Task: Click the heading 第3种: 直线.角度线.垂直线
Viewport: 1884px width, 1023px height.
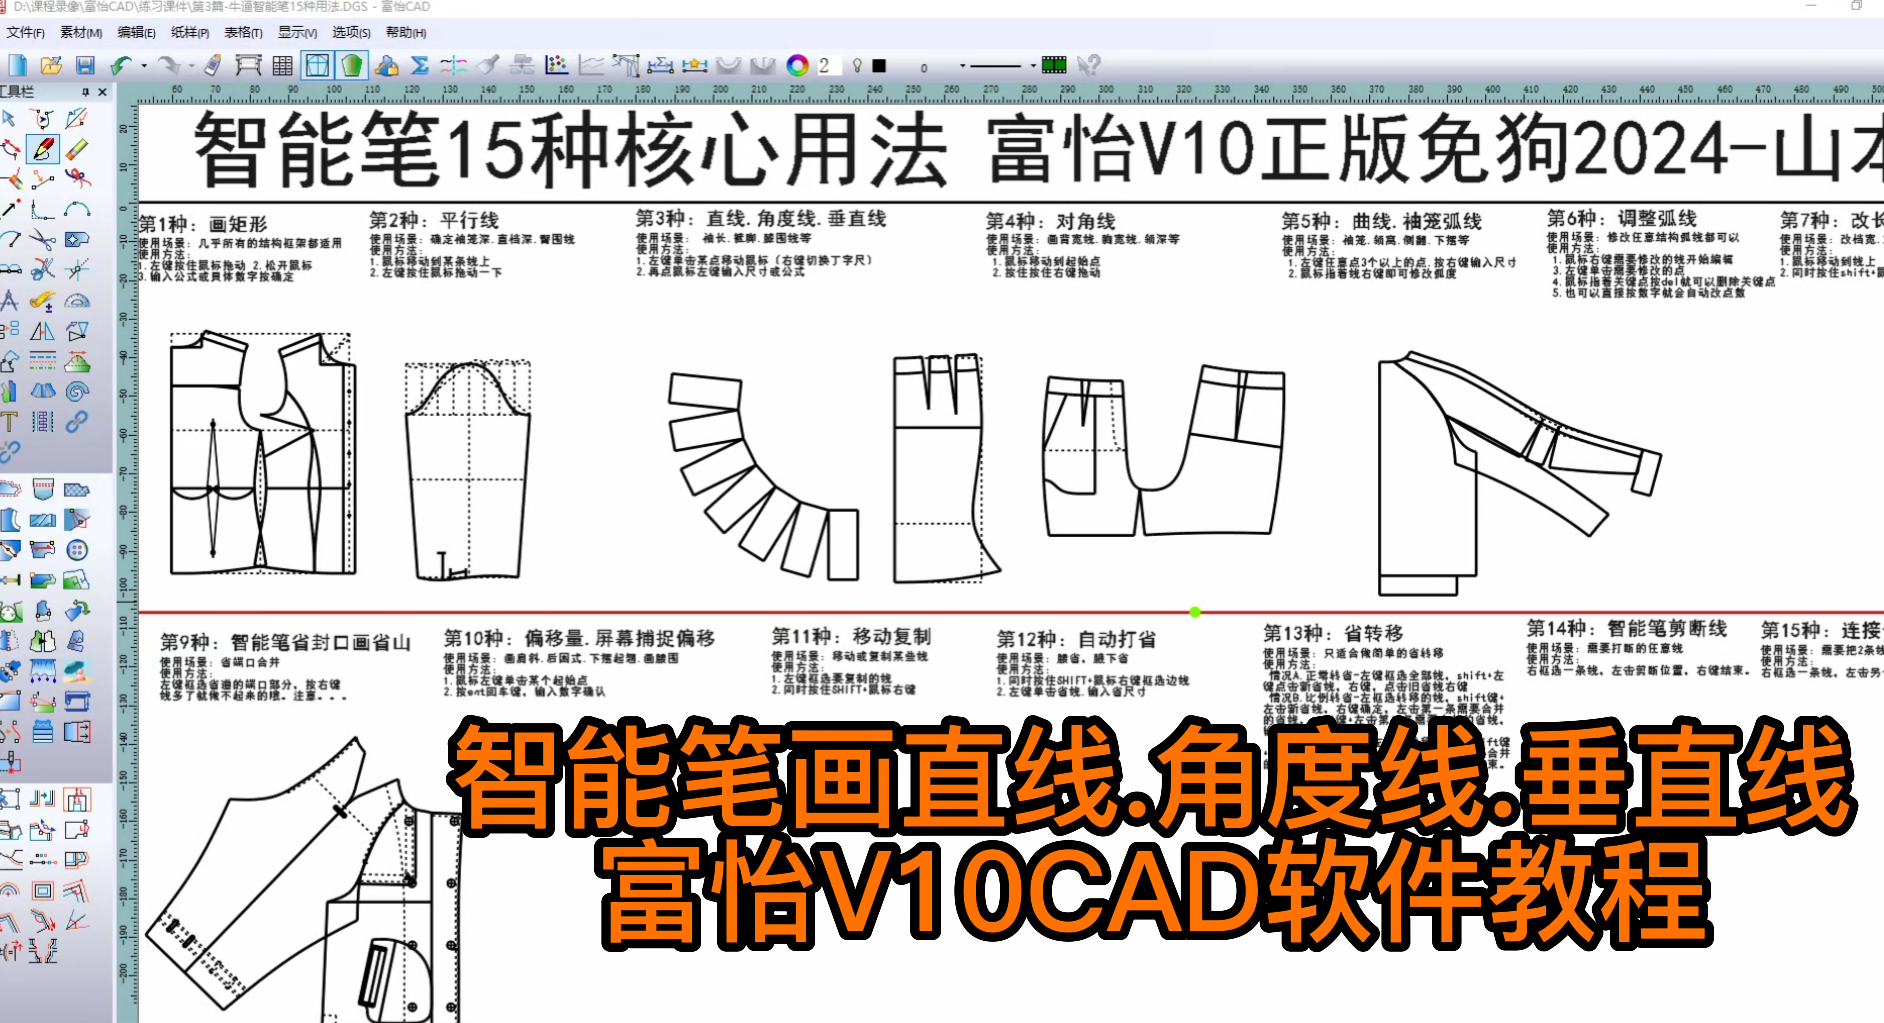Action: (x=761, y=219)
